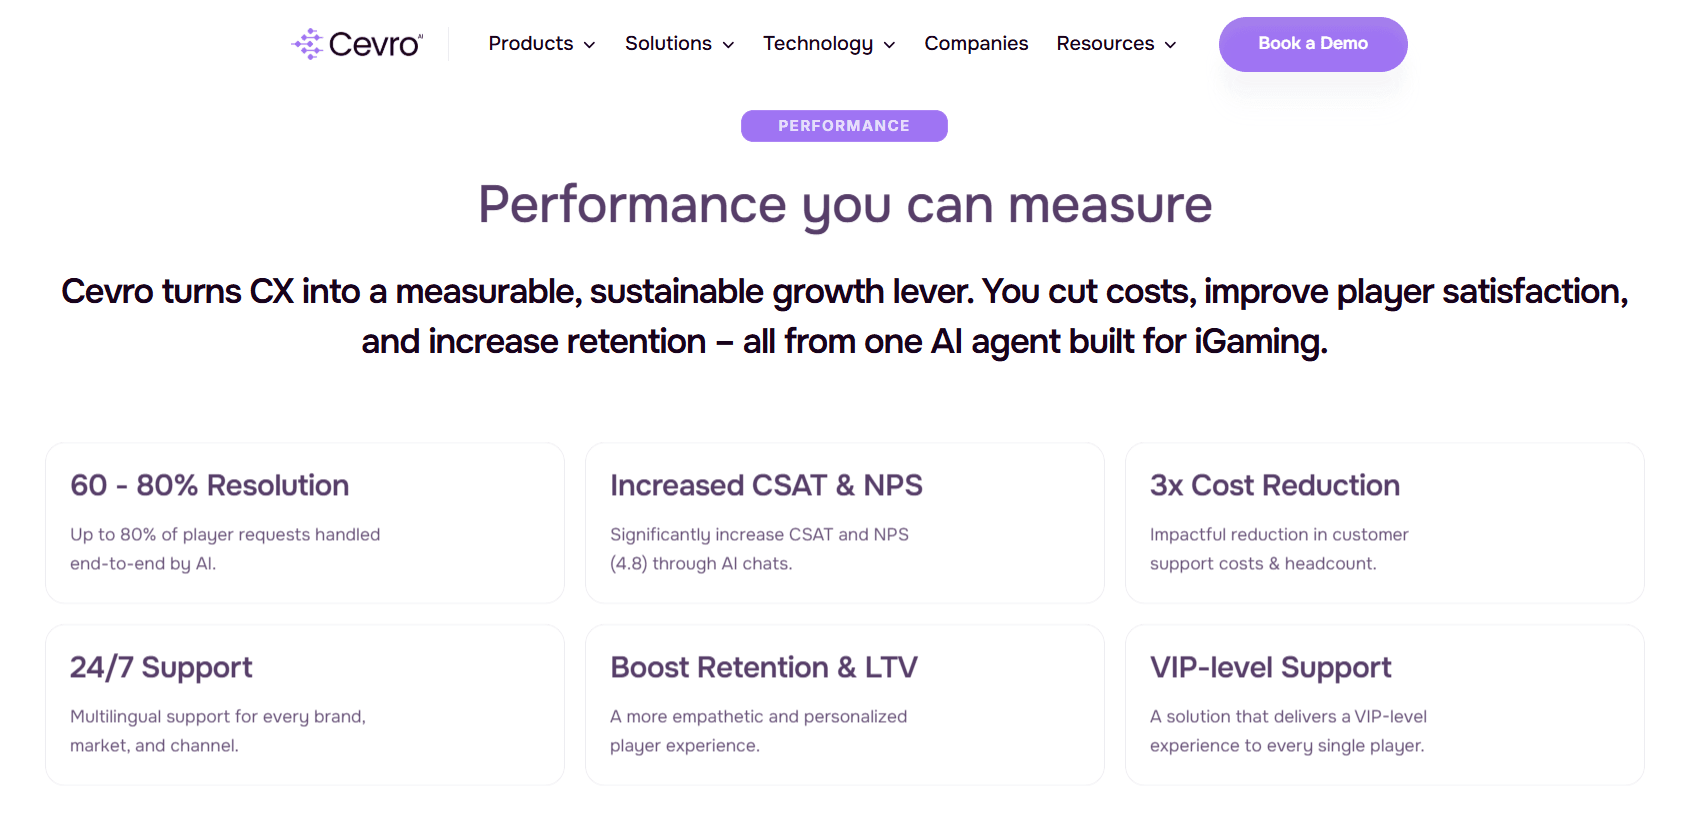This screenshot has width=1695, height=830.
Task: Expand the Resources dropdown chevron
Action: [x=1170, y=45]
